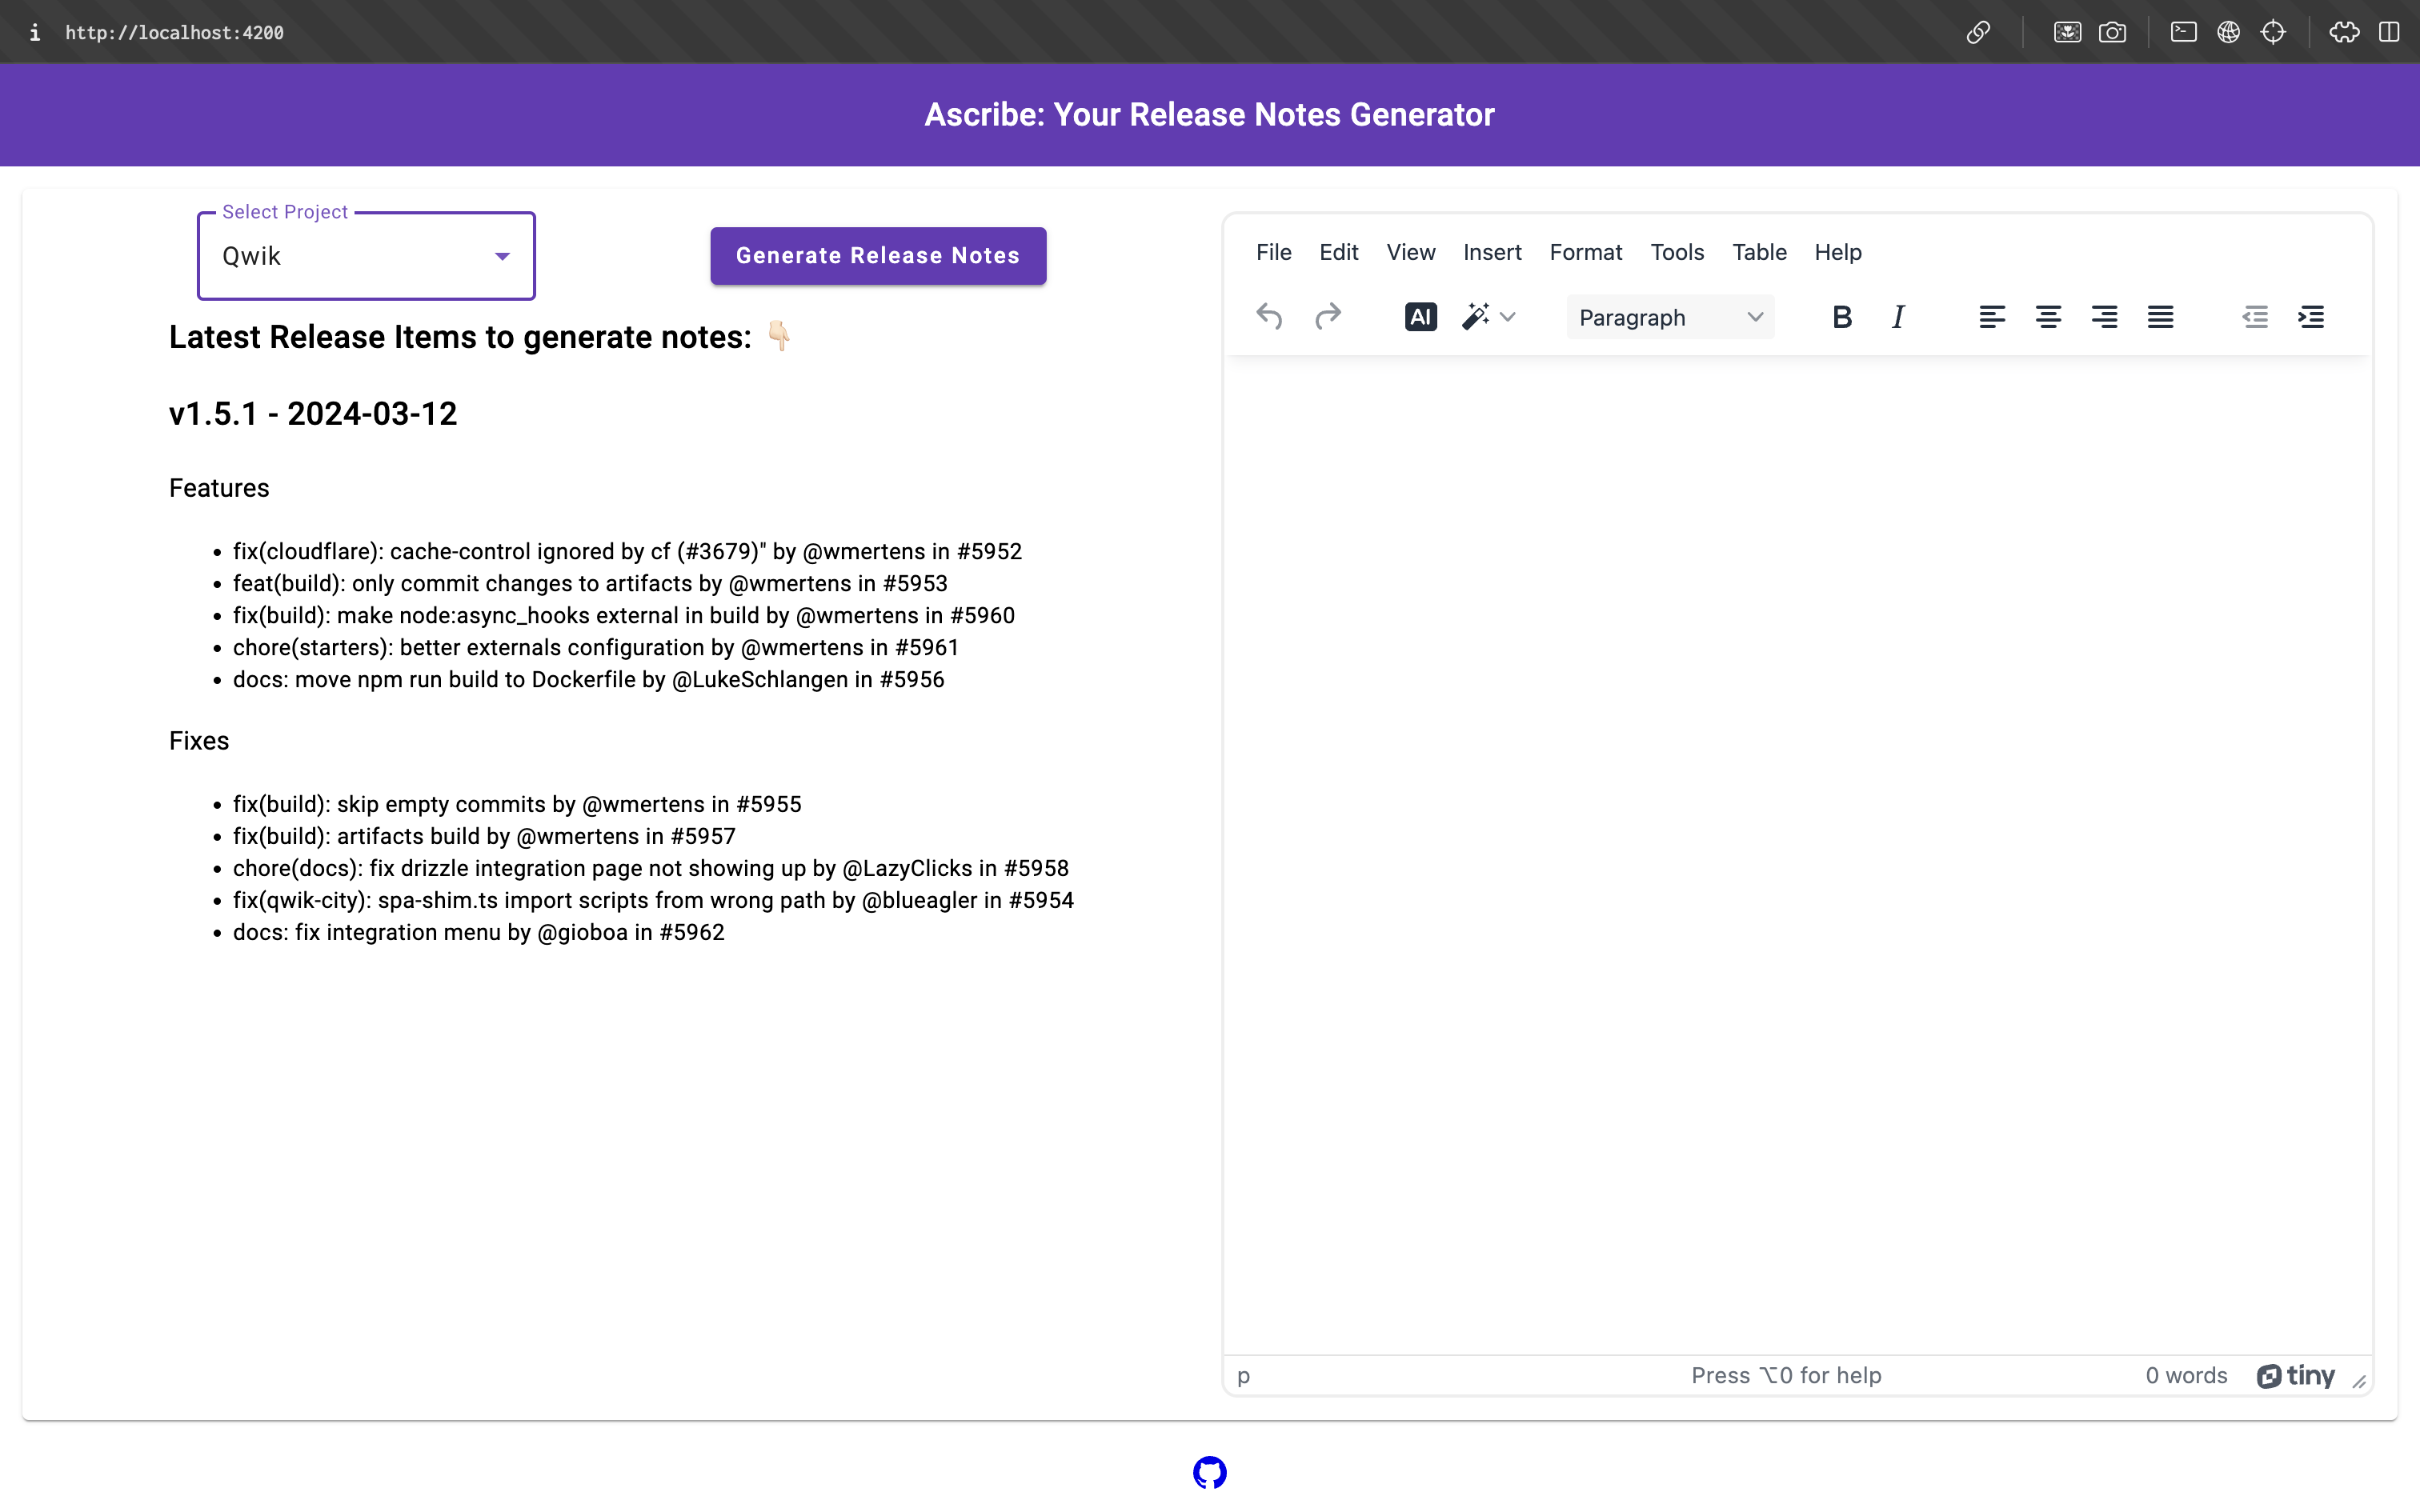Image resolution: width=2420 pixels, height=1512 pixels.
Task: Click the magic wand AI shortcuts icon
Action: point(1475,317)
